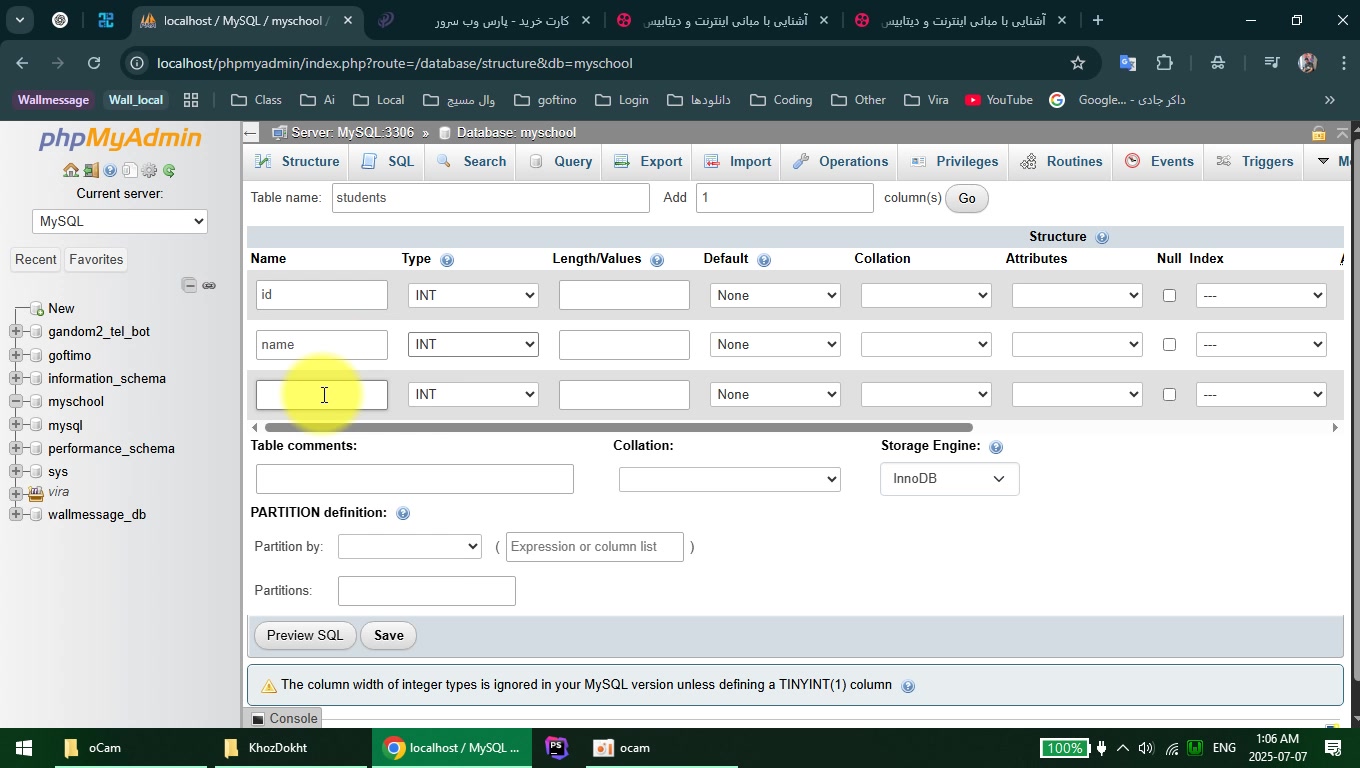The width and height of the screenshot is (1360, 768).
Task: Open the media controls music-note icon
Action: 1272,63
